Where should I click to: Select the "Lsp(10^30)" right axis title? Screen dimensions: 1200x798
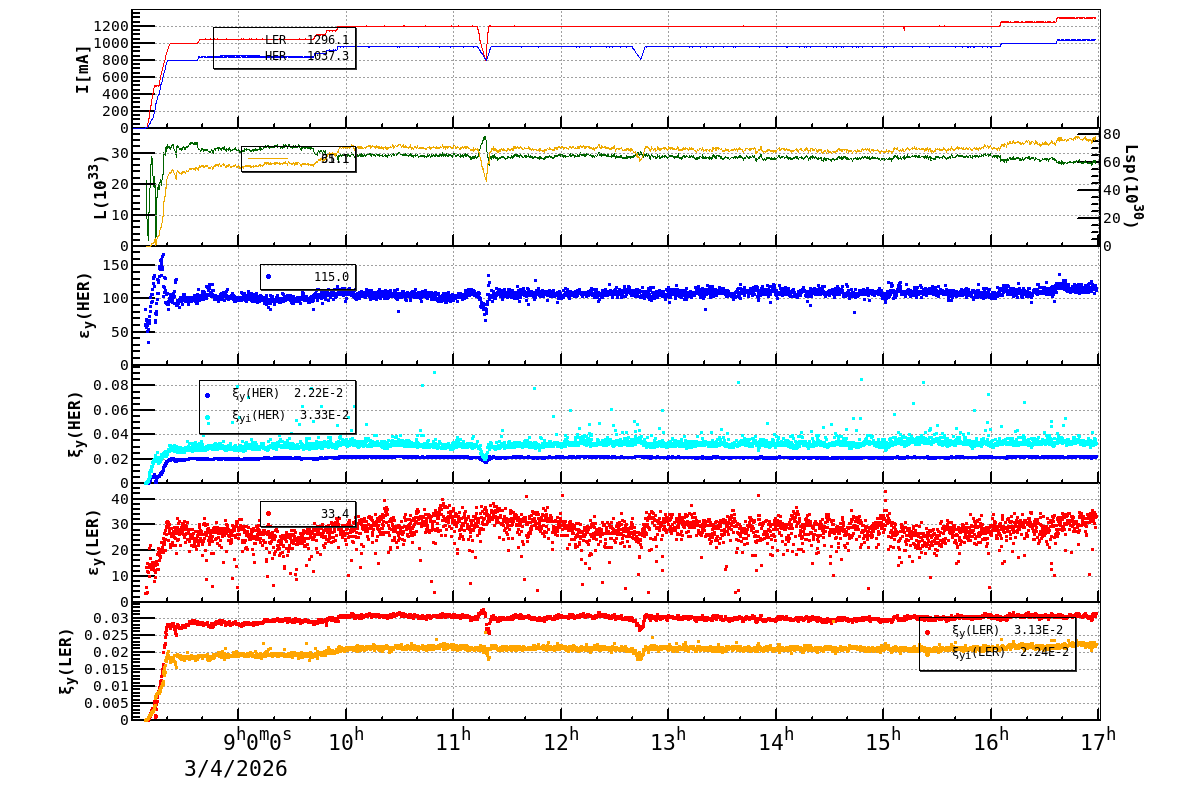(1132, 187)
